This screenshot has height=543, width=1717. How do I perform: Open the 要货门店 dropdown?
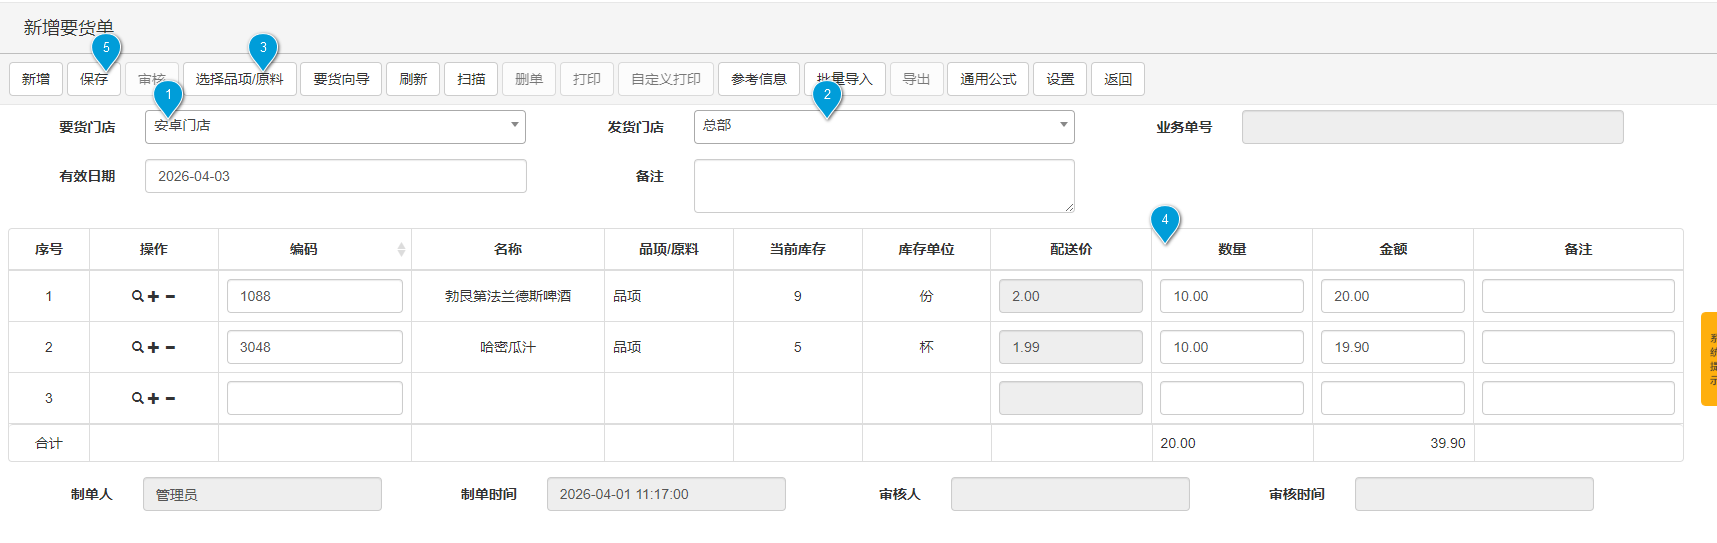[x=335, y=127]
